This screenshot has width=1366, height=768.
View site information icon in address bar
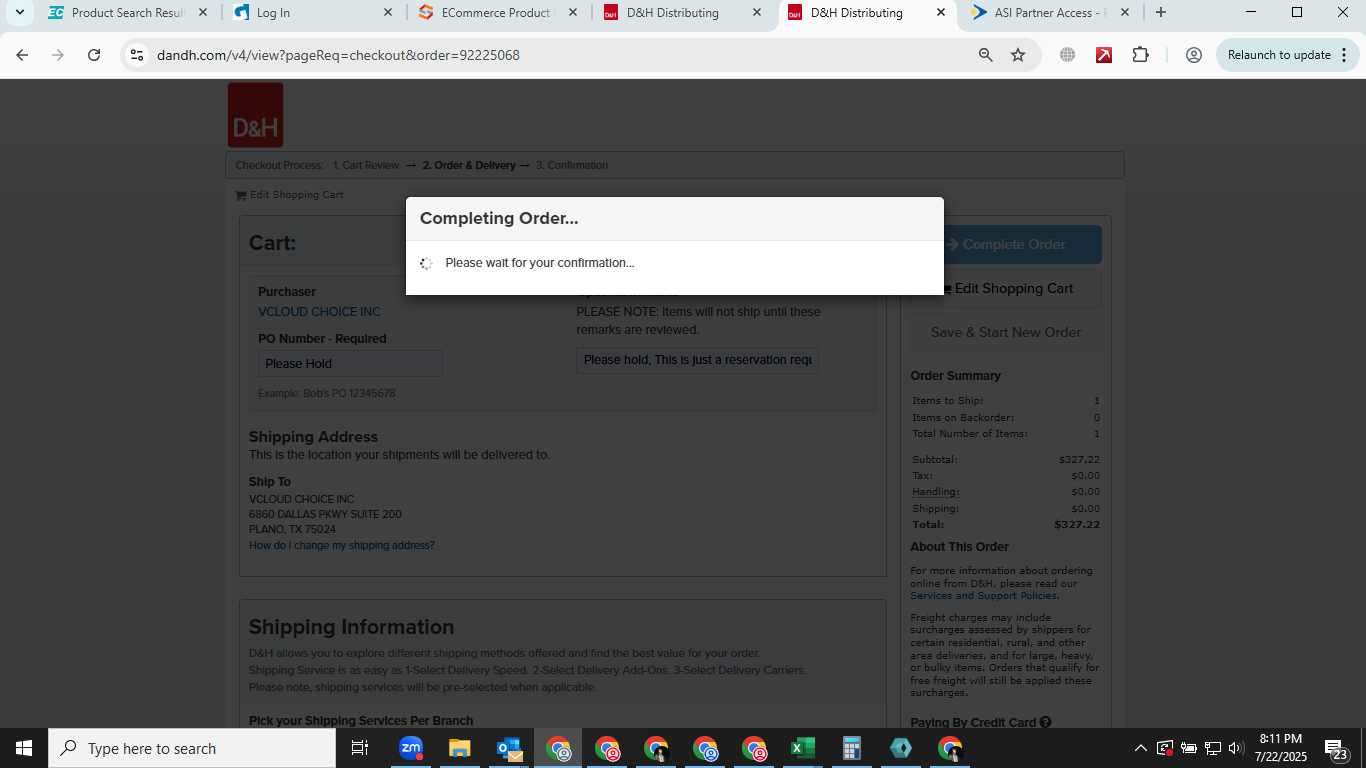coord(137,55)
